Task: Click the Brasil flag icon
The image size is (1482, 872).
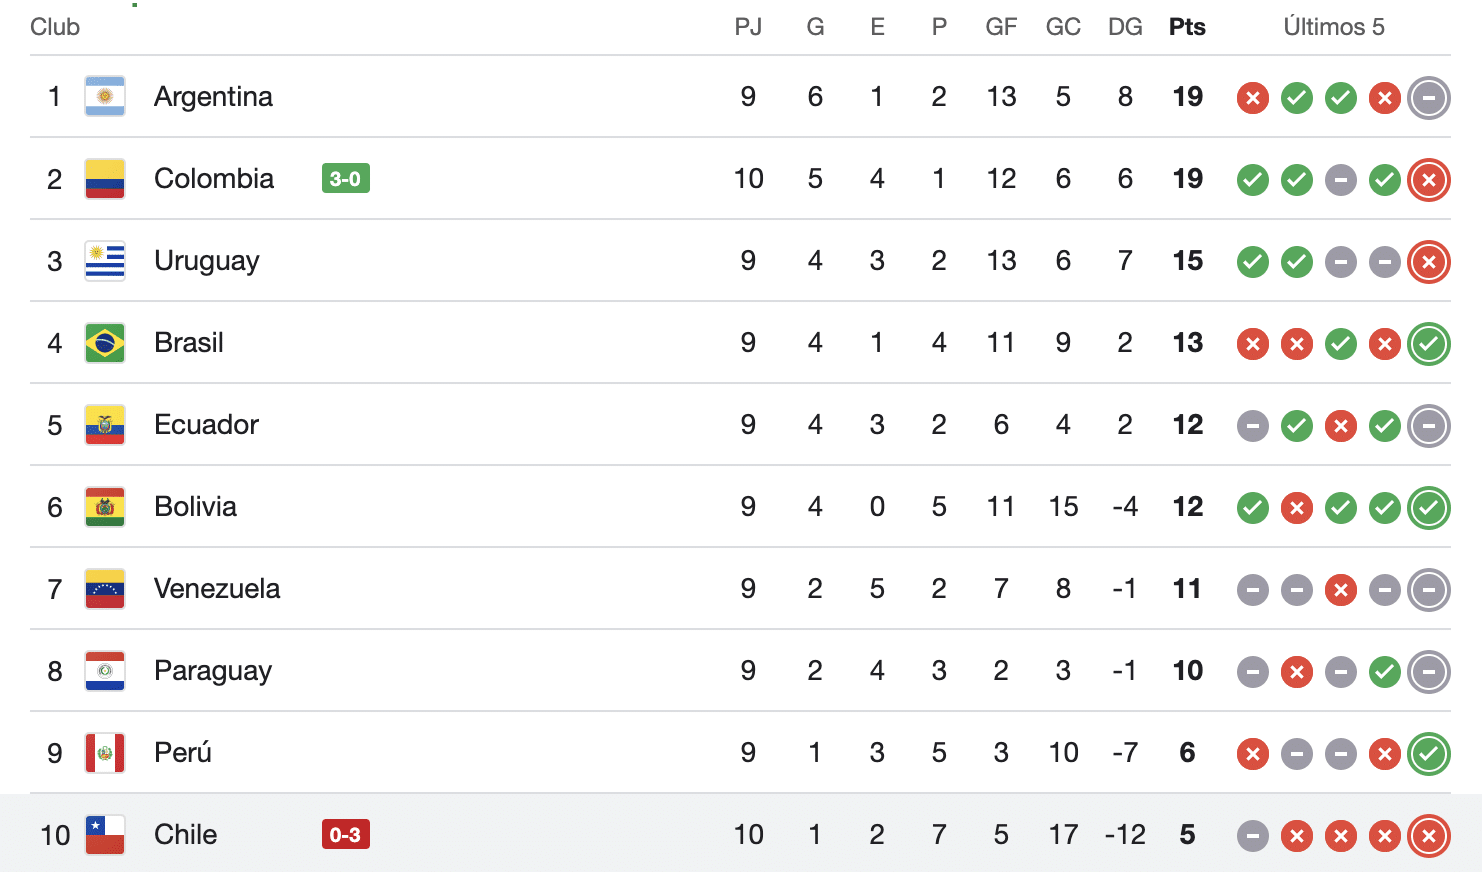Action: 105,343
